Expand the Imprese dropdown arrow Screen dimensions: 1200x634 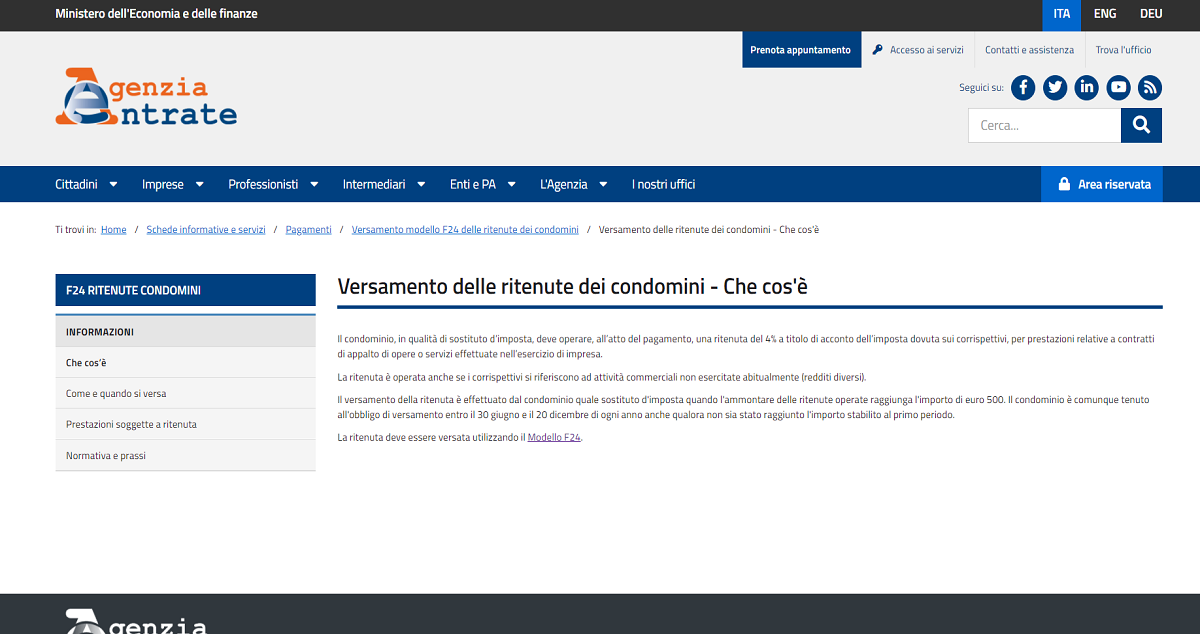click(x=199, y=184)
